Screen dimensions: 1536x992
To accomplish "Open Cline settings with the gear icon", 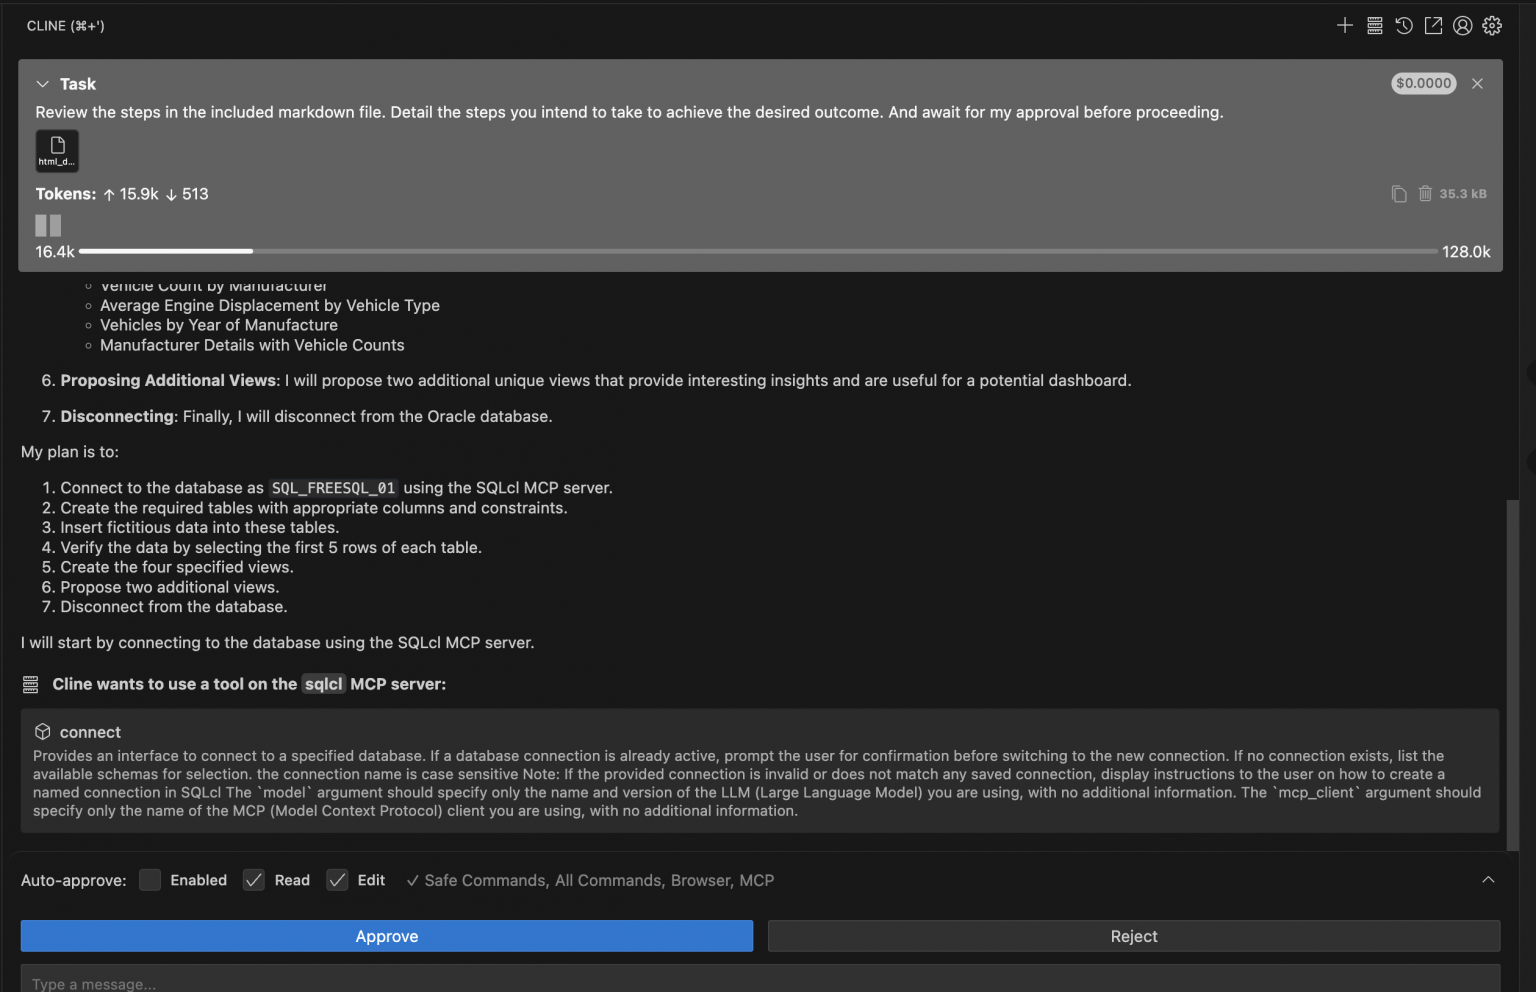I will pyautogui.click(x=1492, y=25).
